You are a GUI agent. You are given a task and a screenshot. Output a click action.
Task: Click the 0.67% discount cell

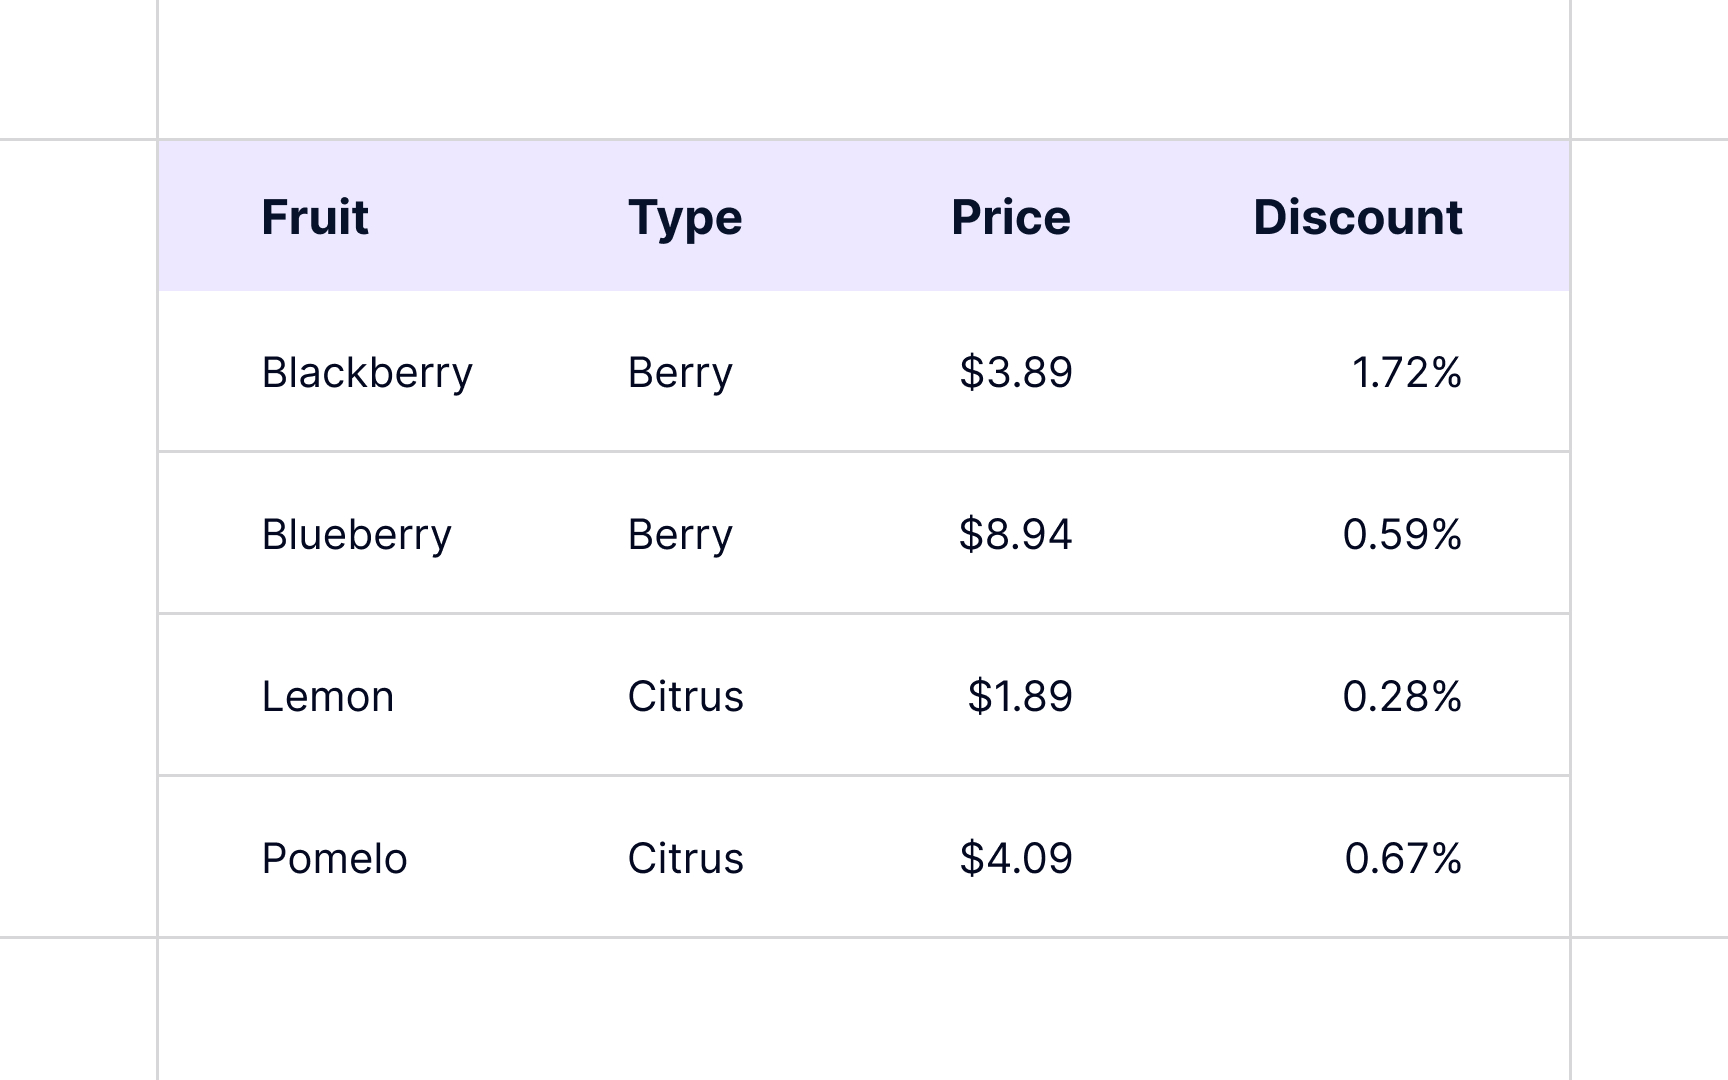[1403, 859]
